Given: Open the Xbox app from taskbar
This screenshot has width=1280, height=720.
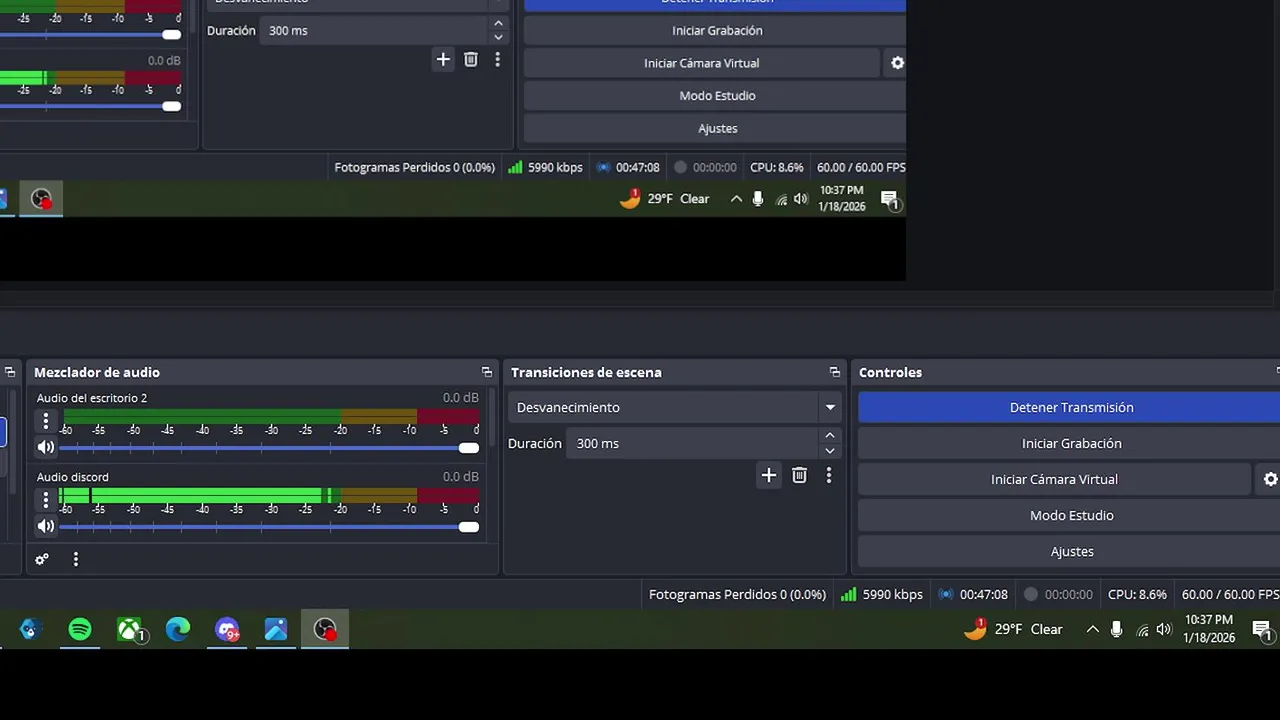Looking at the screenshot, I should (129, 629).
